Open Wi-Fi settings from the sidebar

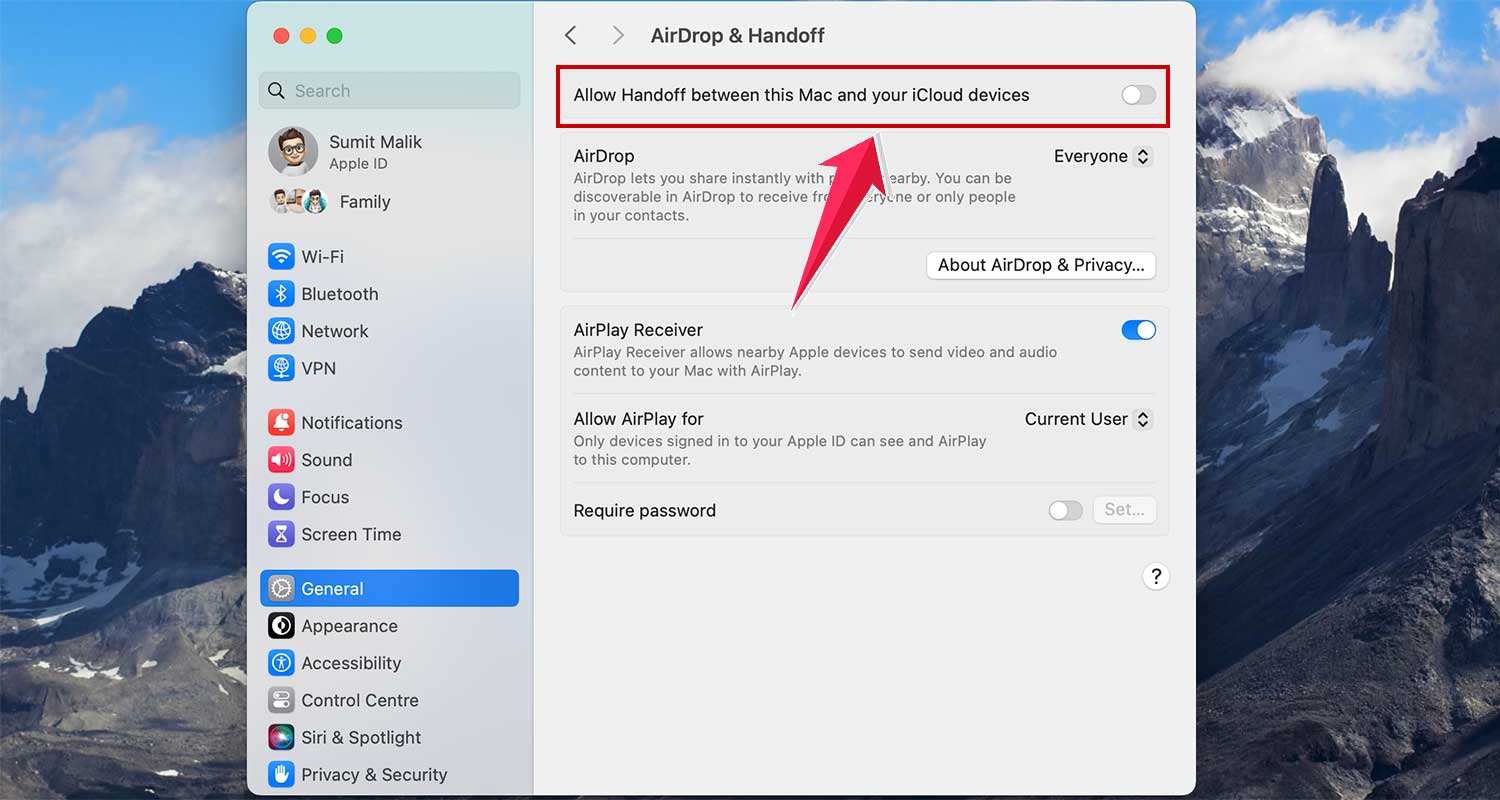click(x=281, y=256)
